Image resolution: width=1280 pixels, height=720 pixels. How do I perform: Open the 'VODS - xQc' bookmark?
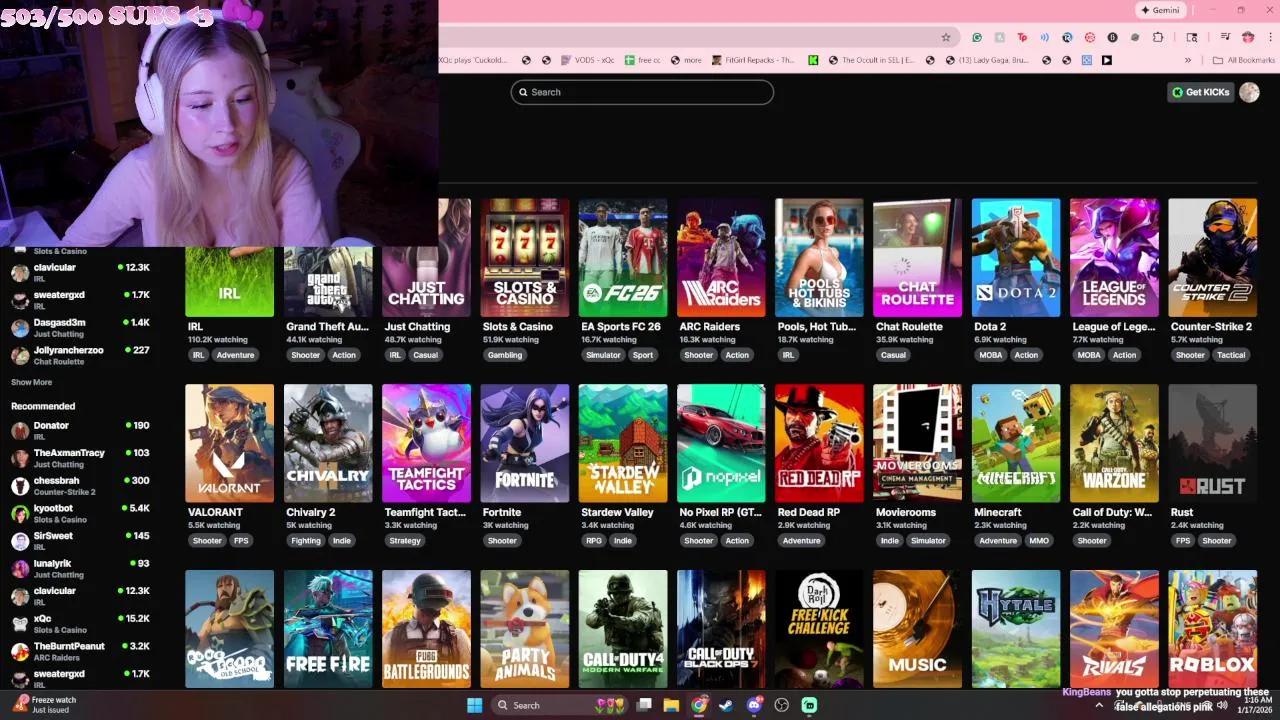pyautogui.click(x=587, y=60)
